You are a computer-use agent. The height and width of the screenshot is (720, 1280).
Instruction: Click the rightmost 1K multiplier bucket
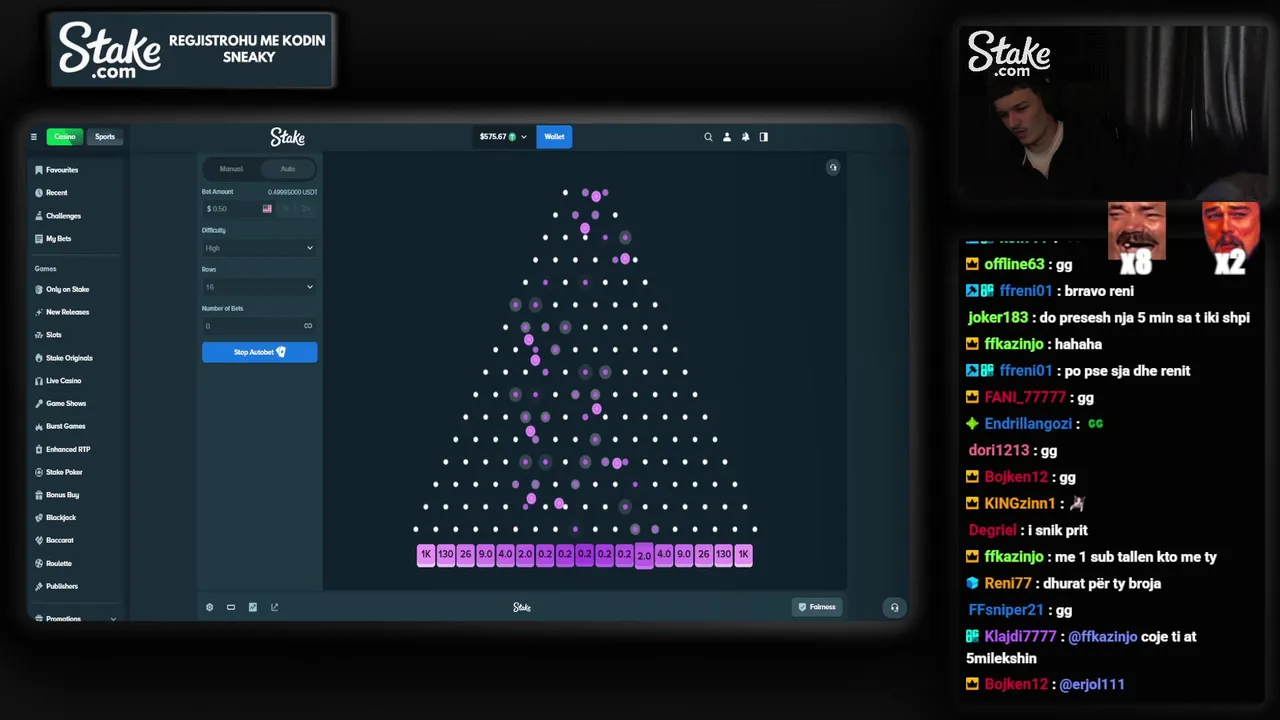point(743,555)
